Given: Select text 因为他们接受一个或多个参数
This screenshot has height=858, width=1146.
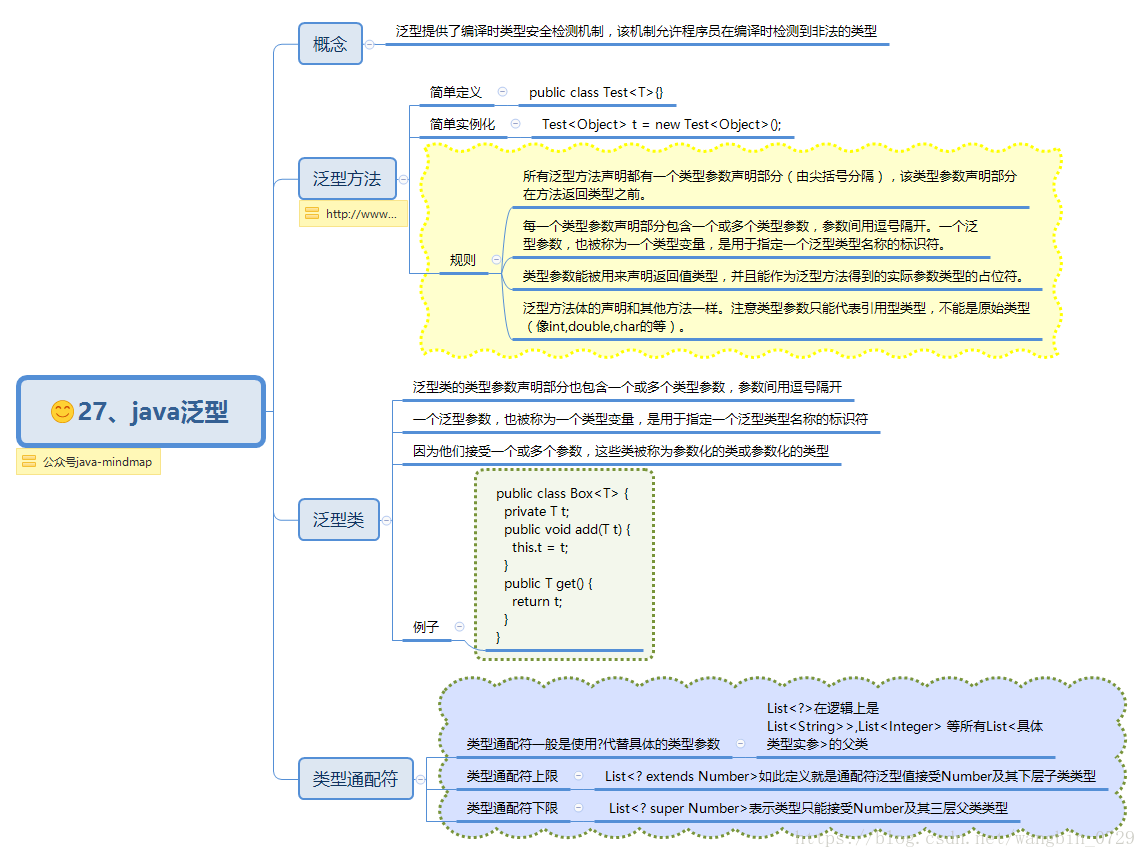Looking at the screenshot, I should pyautogui.click(x=621, y=451).
